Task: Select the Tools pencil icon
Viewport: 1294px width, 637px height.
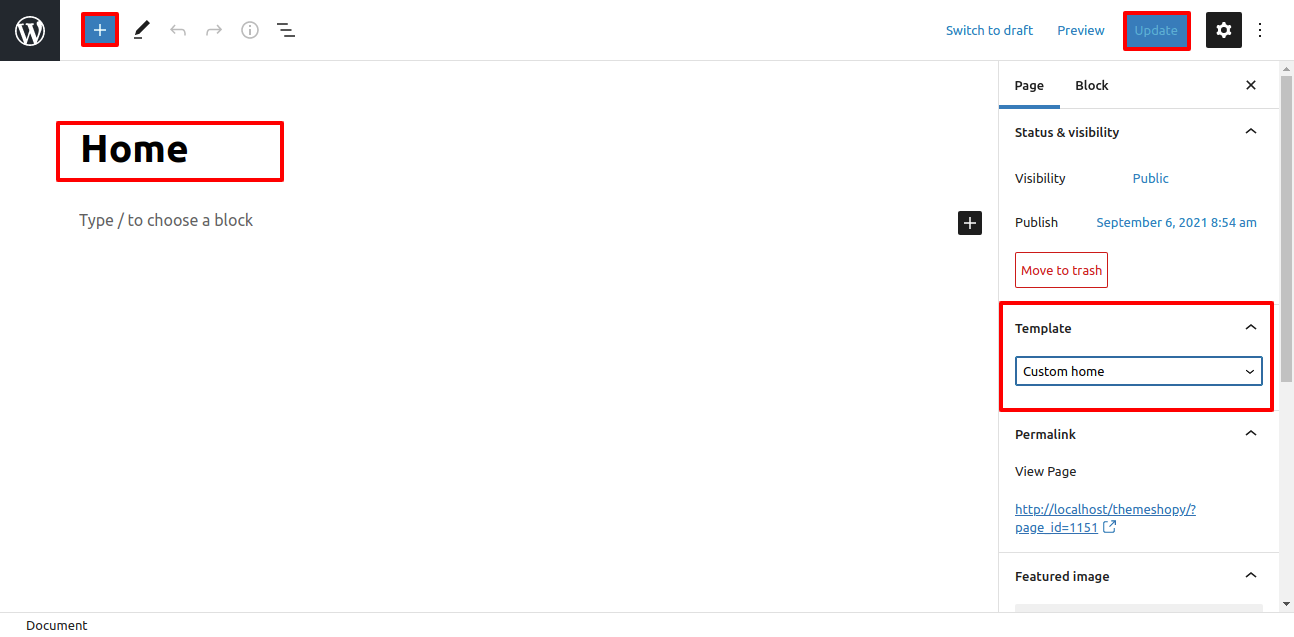Action: coord(142,30)
